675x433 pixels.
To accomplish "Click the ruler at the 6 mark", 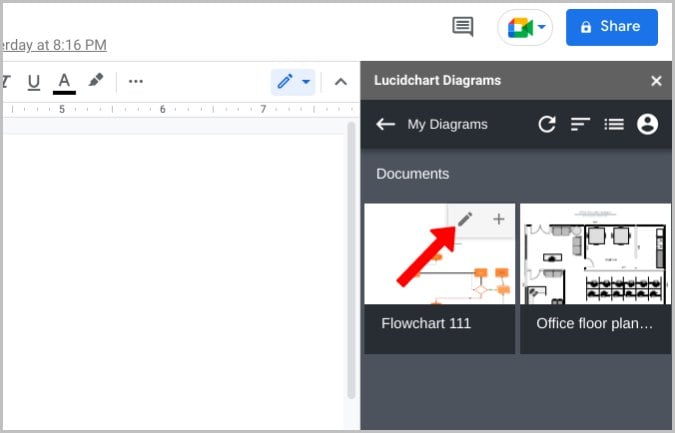I will tap(162, 109).
